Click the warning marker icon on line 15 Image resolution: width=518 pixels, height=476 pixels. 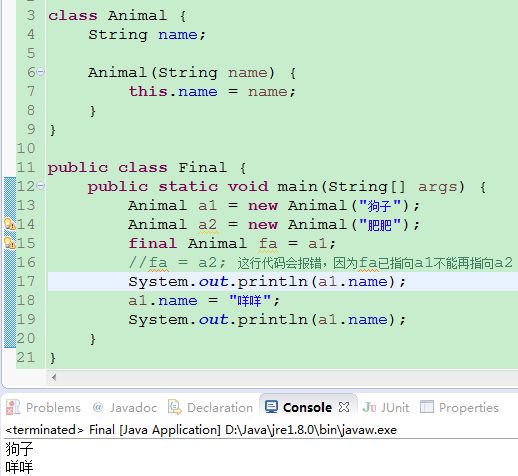point(10,243)
